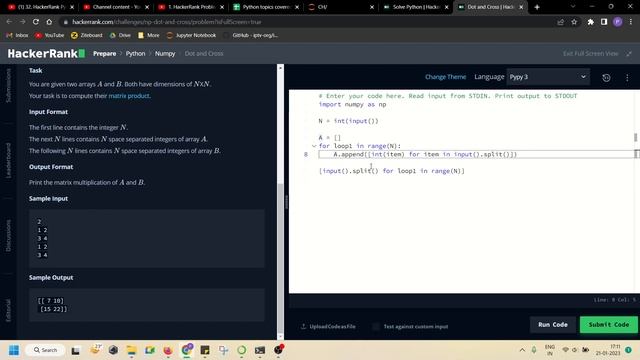
Task: Open the More bookmarks folder
Action: point(149,35)
